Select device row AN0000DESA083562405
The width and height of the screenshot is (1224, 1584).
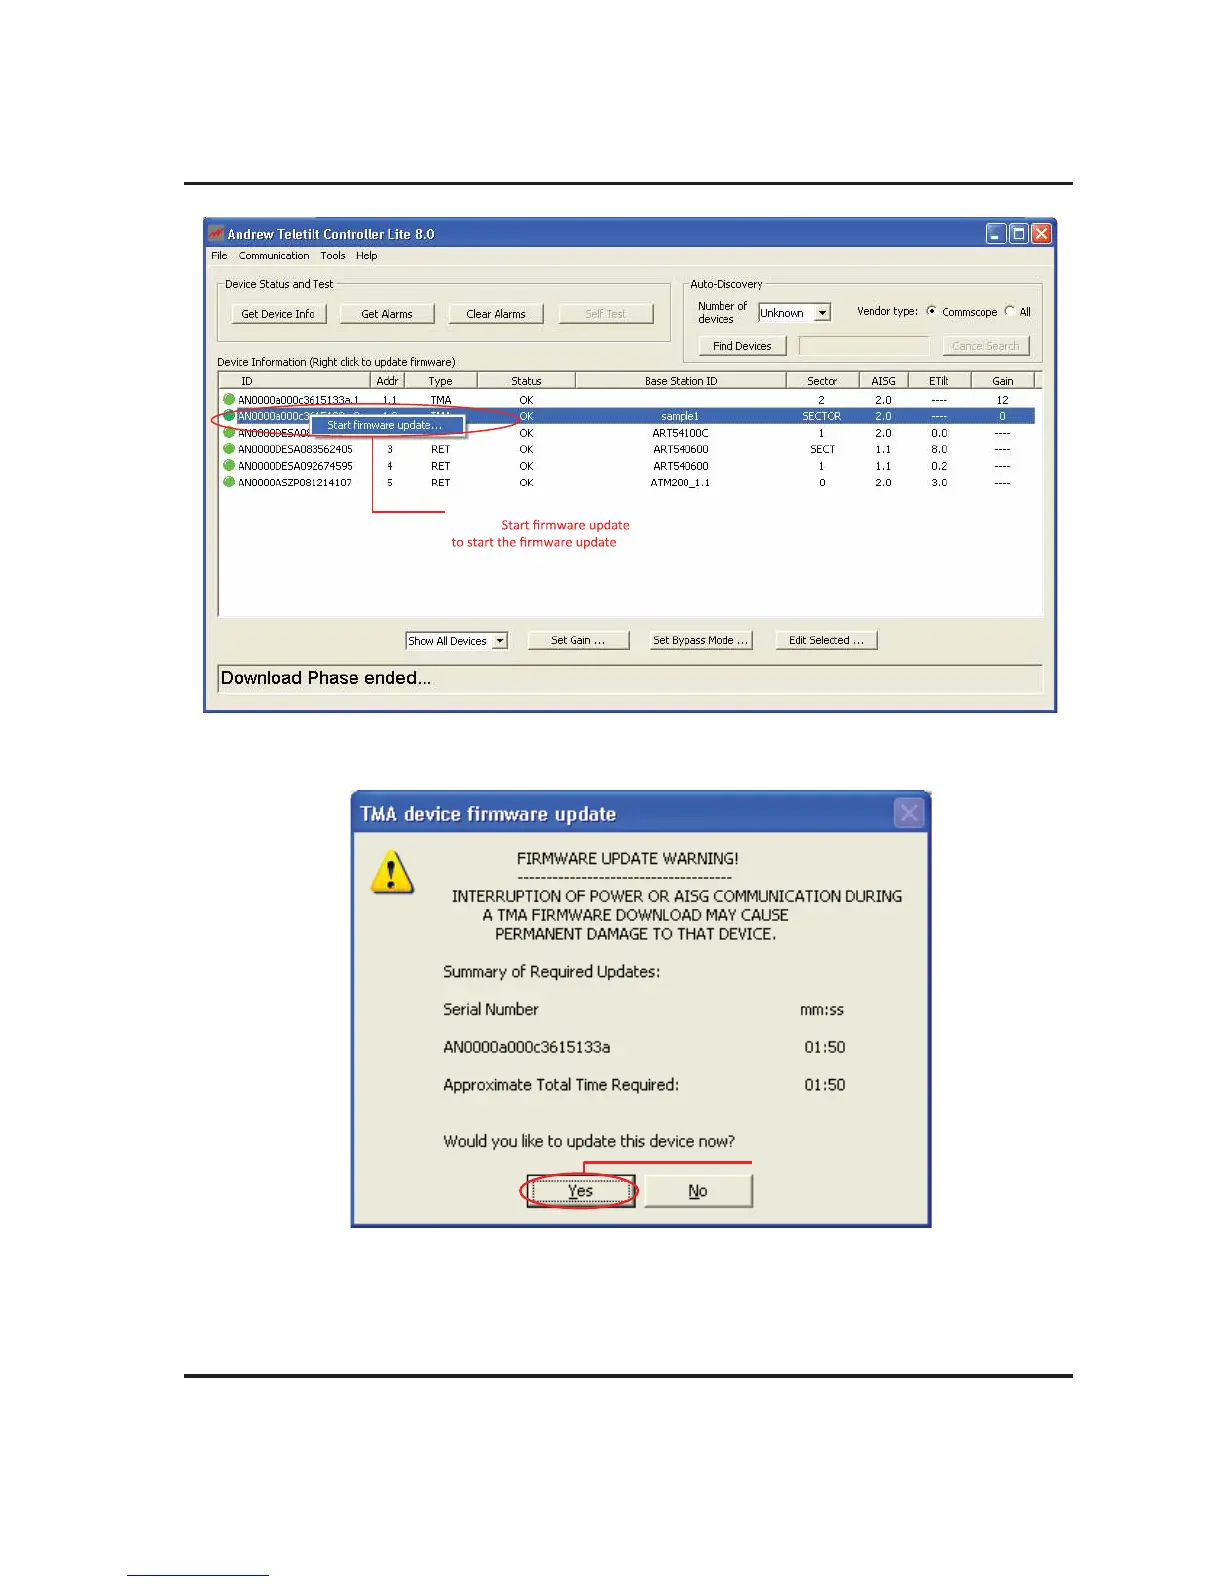point(628,449)
